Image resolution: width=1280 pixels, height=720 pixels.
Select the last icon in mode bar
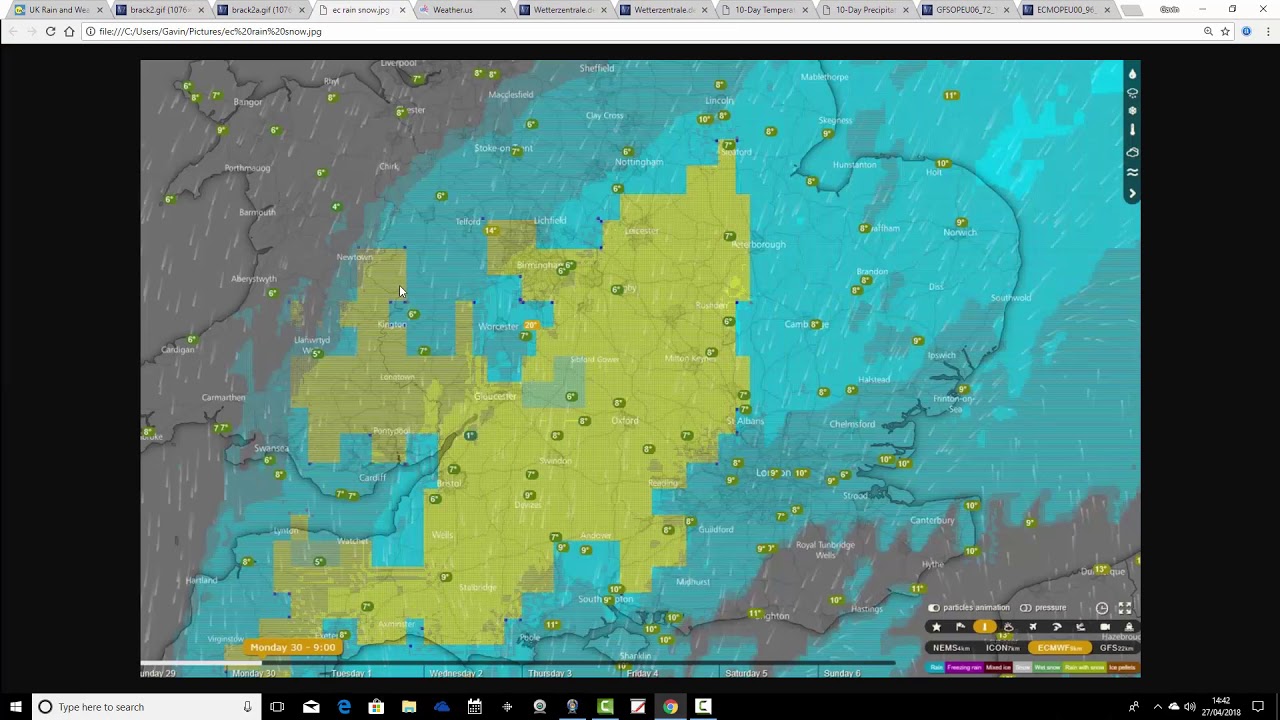[1129, 627]
